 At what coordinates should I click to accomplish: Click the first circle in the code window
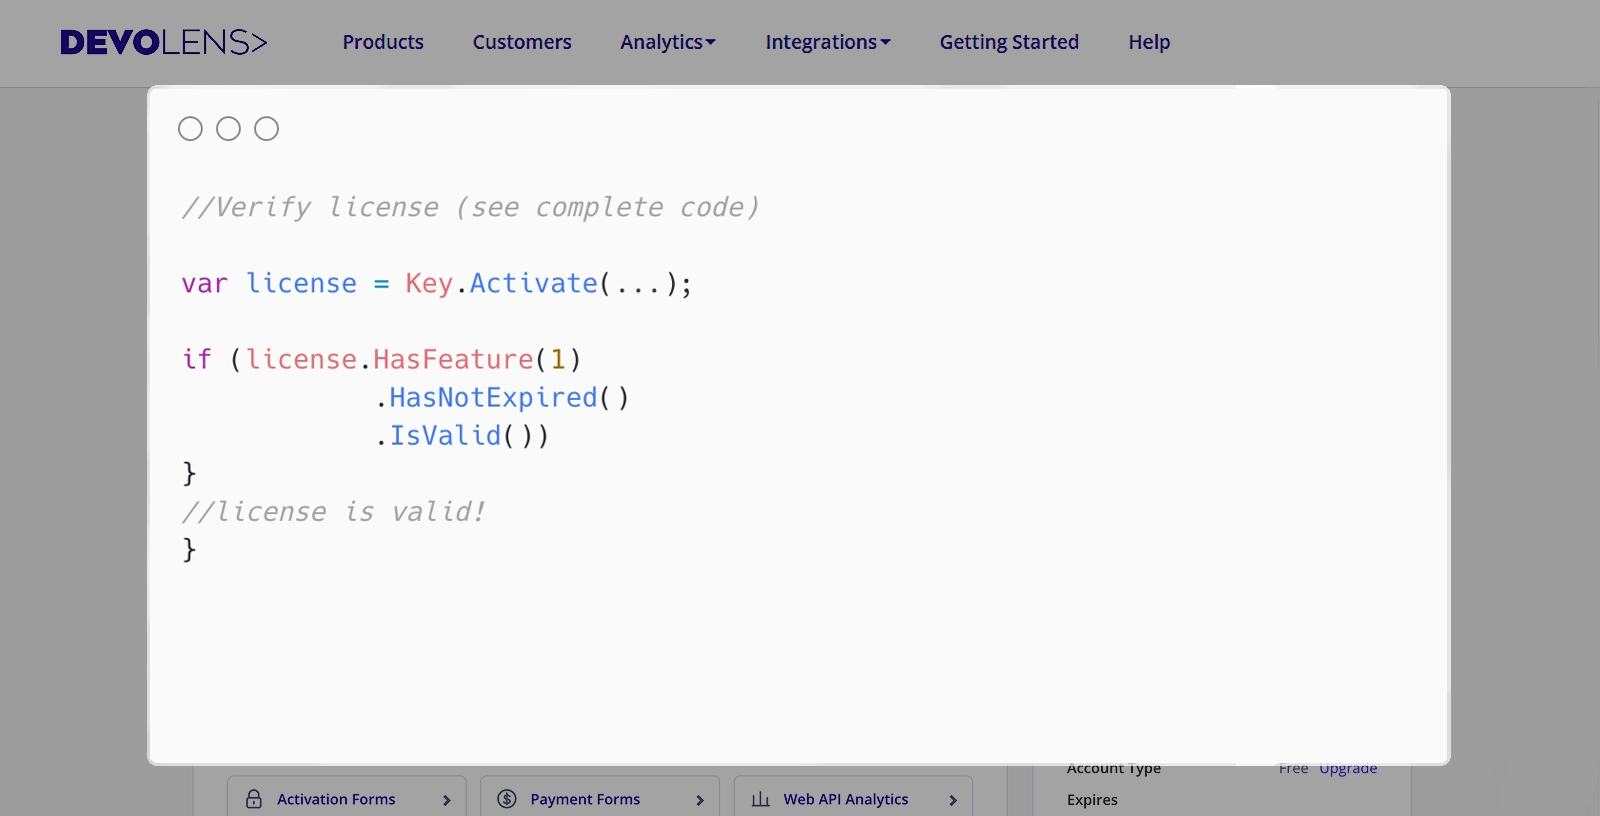coord(190,129)
